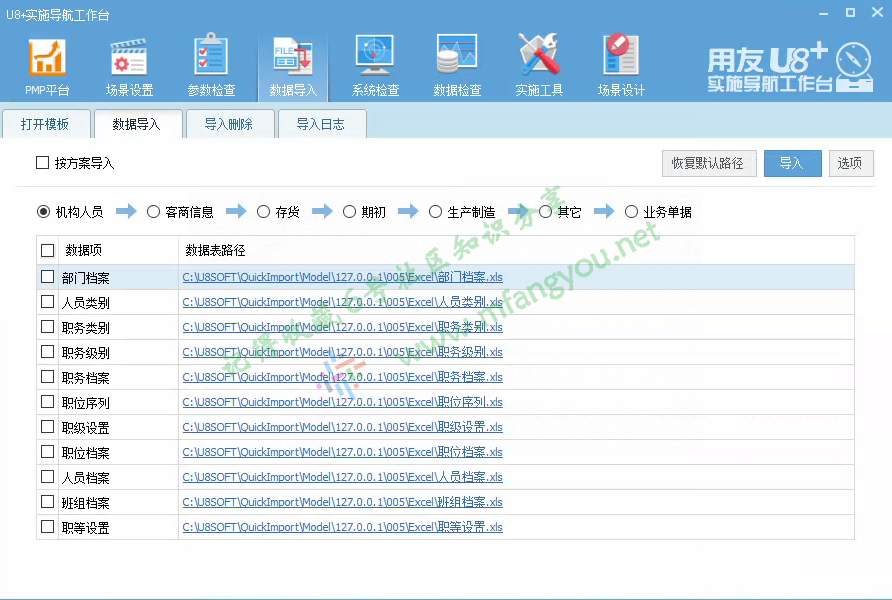The image size is (892, 600).
Task: Select the 客商信息 radio button
Action: [153, 212]
